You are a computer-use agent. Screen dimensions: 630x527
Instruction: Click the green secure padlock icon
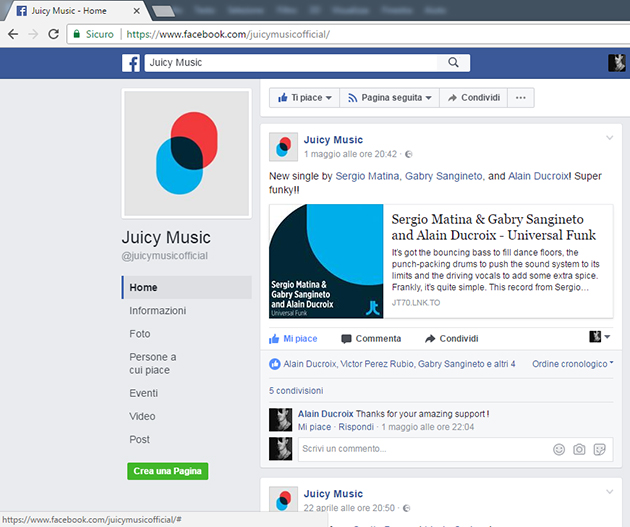point(76,34)
